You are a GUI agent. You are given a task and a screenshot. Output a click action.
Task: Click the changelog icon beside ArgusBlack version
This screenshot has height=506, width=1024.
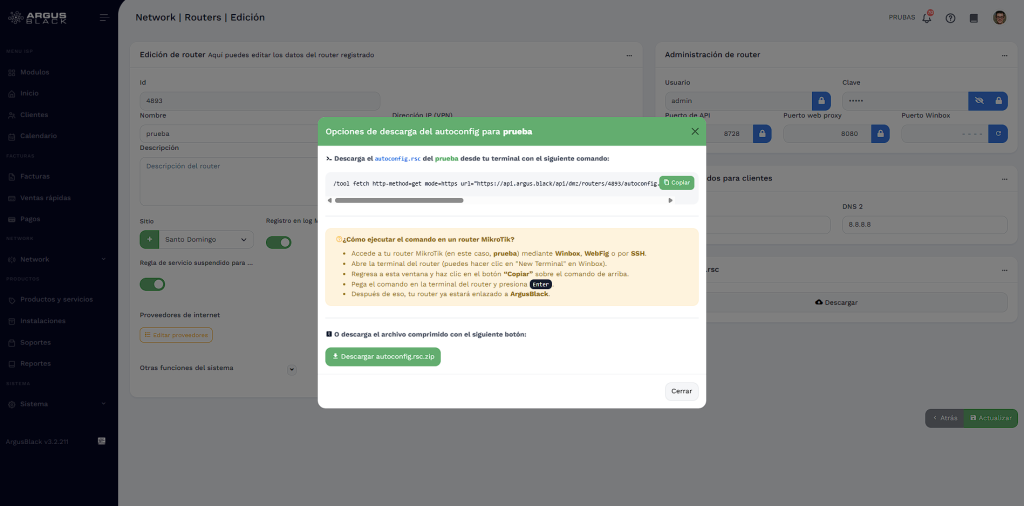tap(102, 441)
